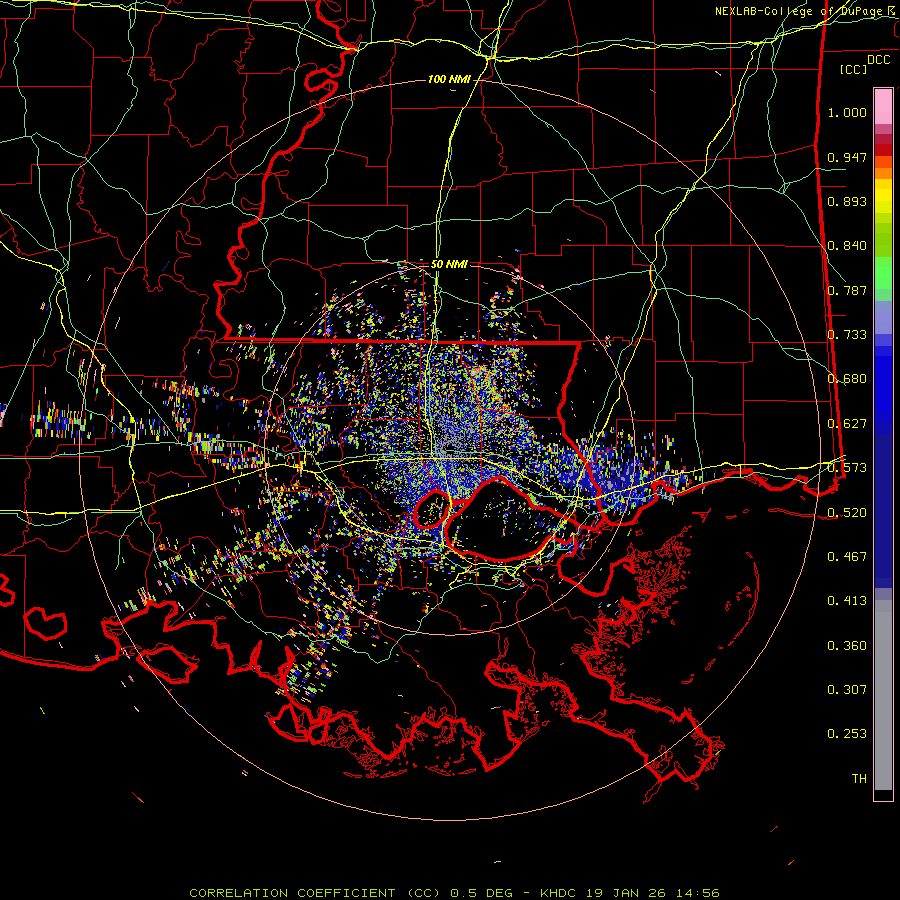Select the 0.627 scale value
The height and width of the screenshot is (900, 900).
pyautogui.click(x=847, y=424)
